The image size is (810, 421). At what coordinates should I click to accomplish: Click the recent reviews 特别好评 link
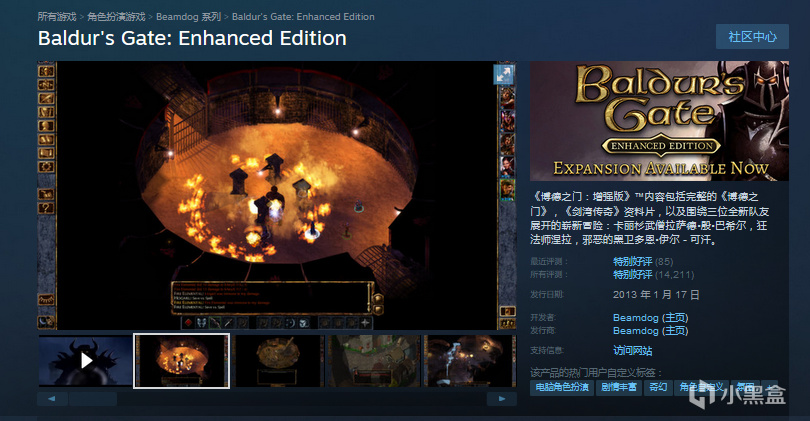coord(632,261)
